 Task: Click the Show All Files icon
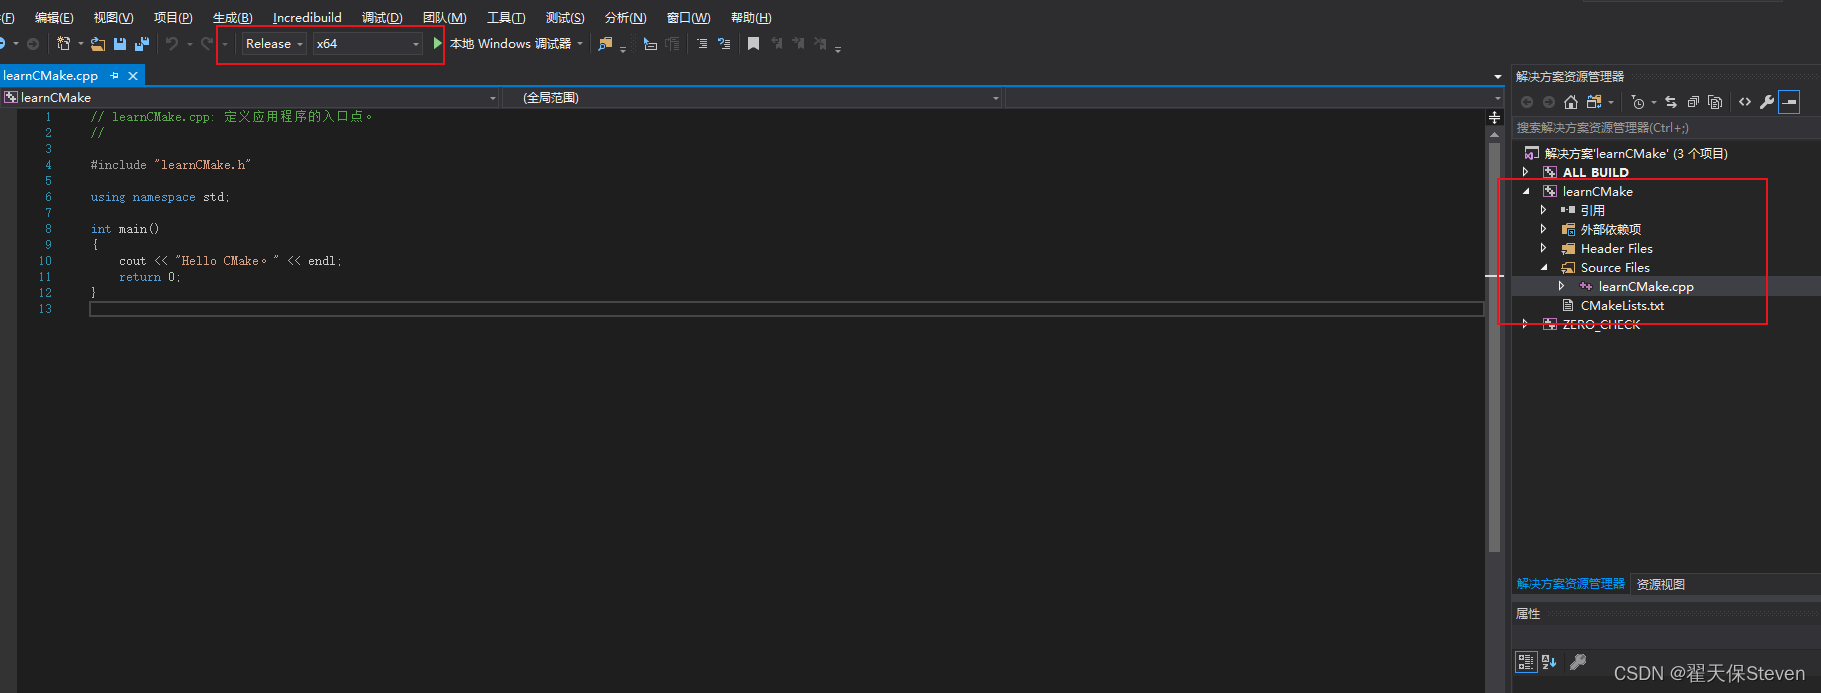pyautogui.click(x=1715, y=102)
